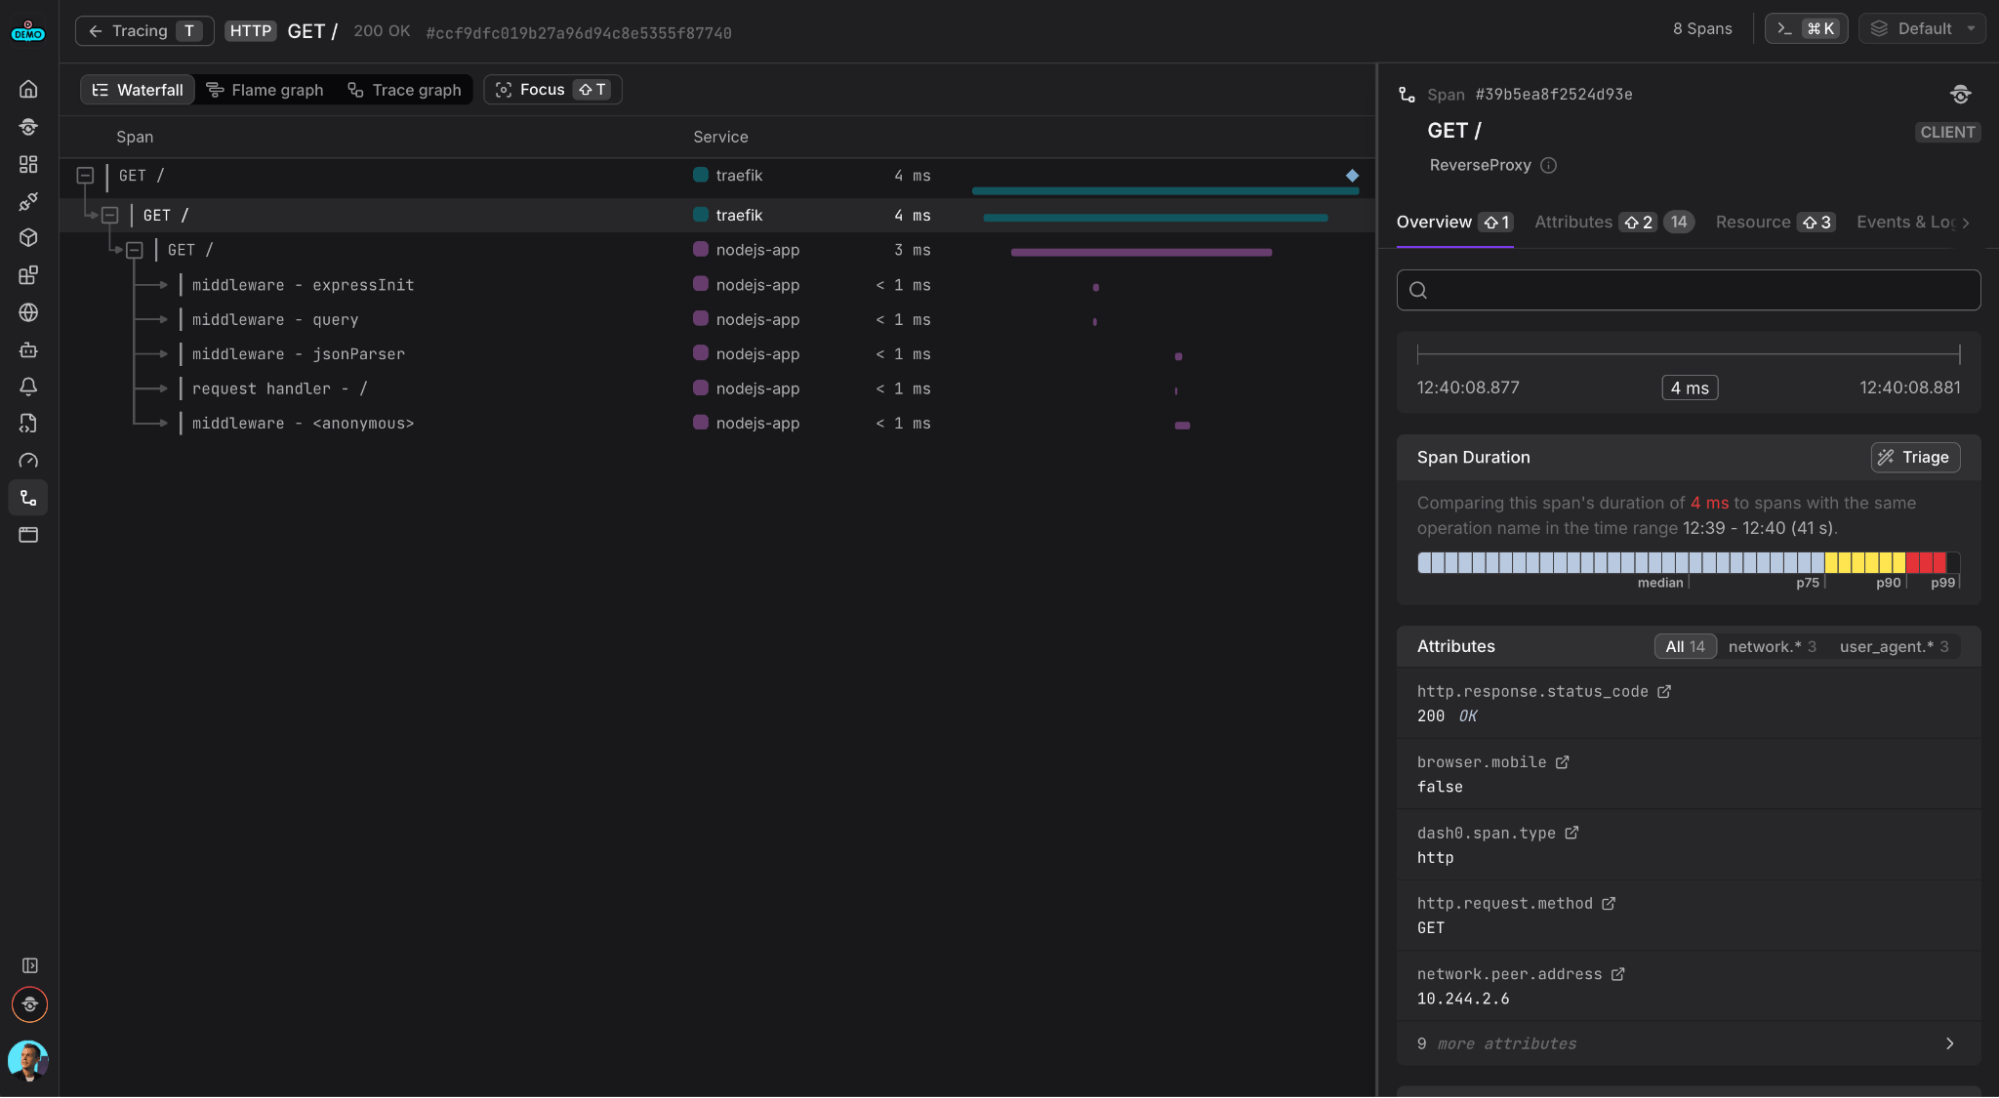Select the All 14 attributes filter
This screenshot has width=1999, height=1098.
tap(1685, 647)
